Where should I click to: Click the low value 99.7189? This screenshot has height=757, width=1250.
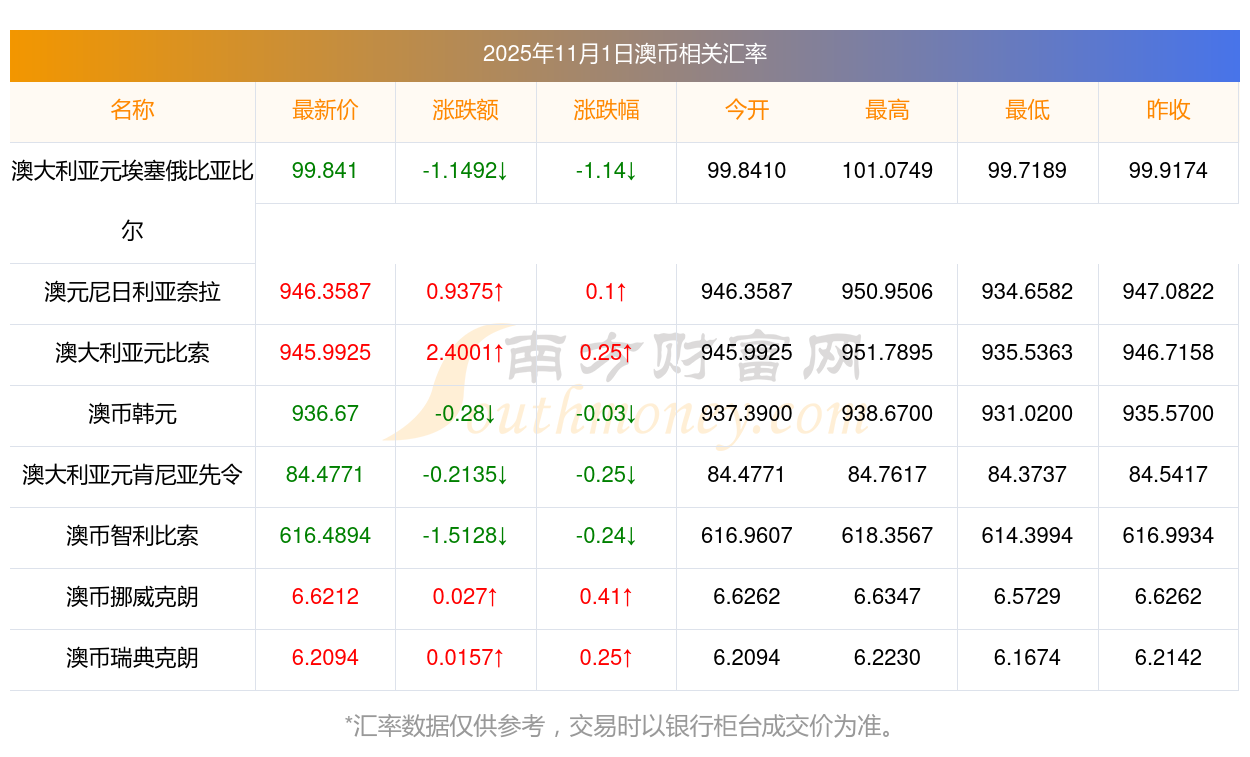[1027, 171]
